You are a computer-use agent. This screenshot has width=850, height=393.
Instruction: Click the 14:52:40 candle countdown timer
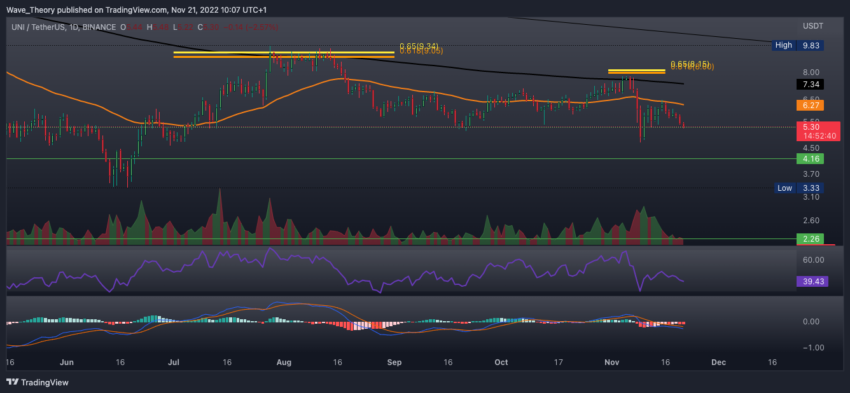tap(810, 136)
